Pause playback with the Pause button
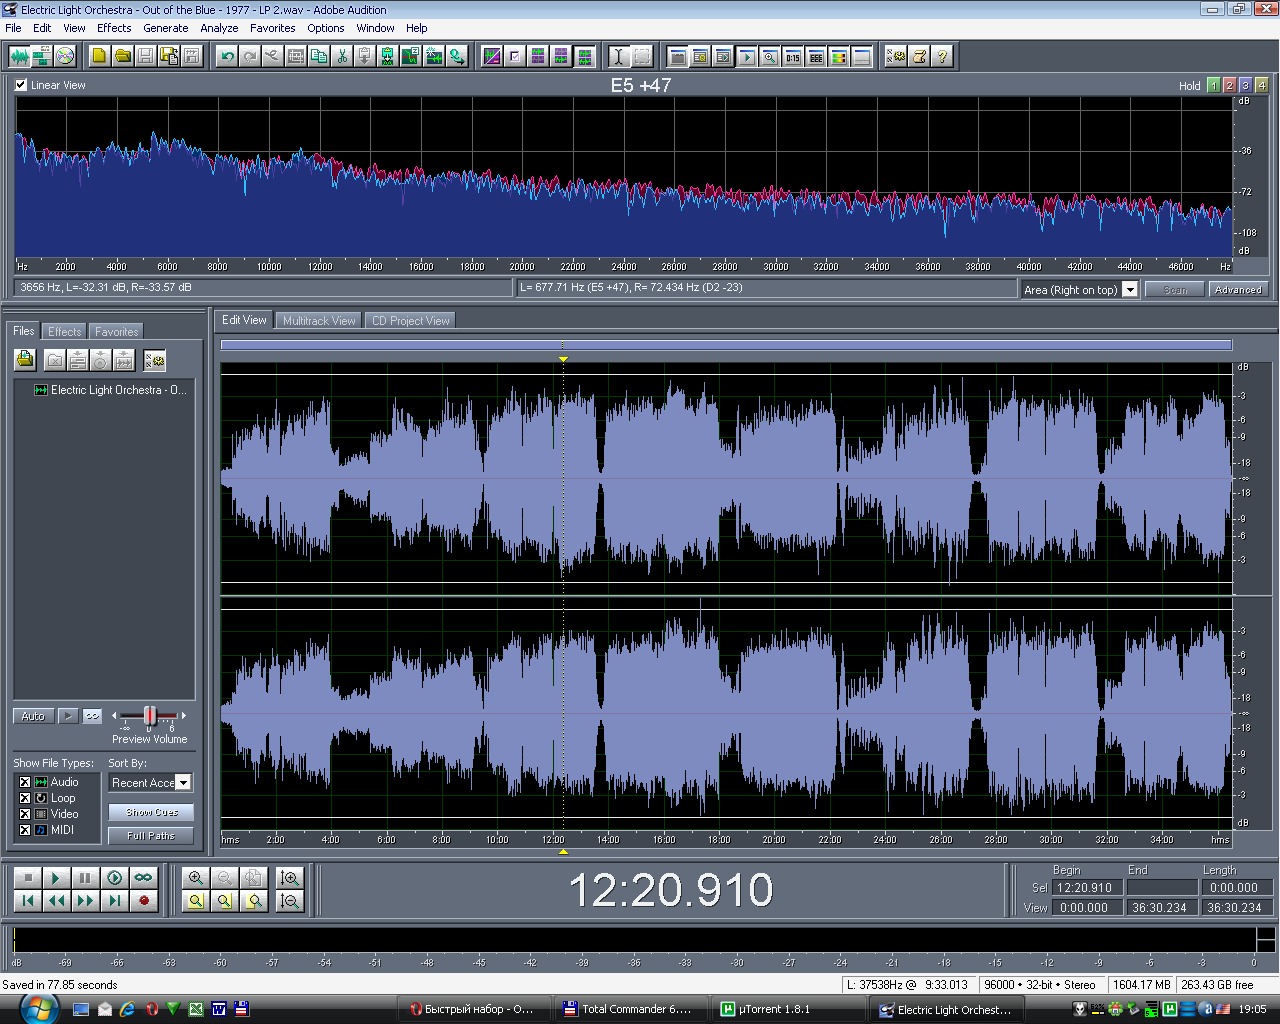 coord(85,878)
